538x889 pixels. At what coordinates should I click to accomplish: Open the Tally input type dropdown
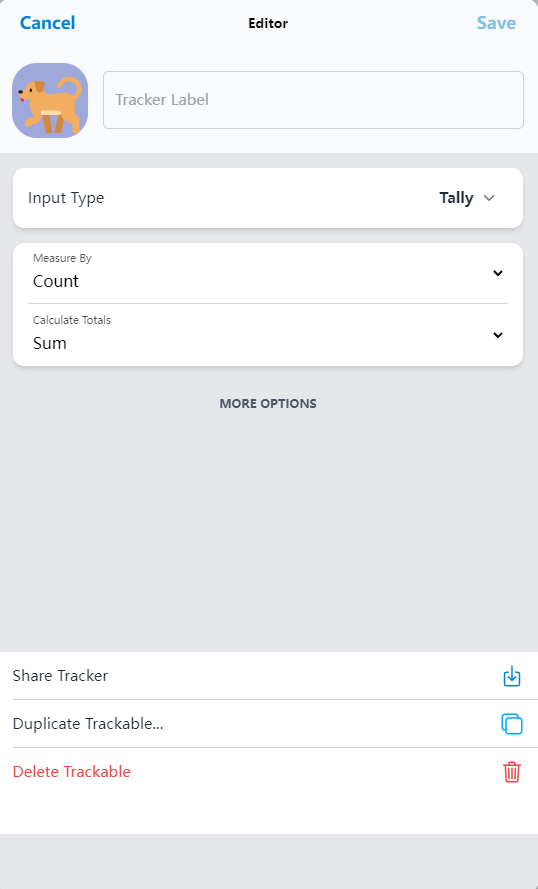[x=468, y=198]
